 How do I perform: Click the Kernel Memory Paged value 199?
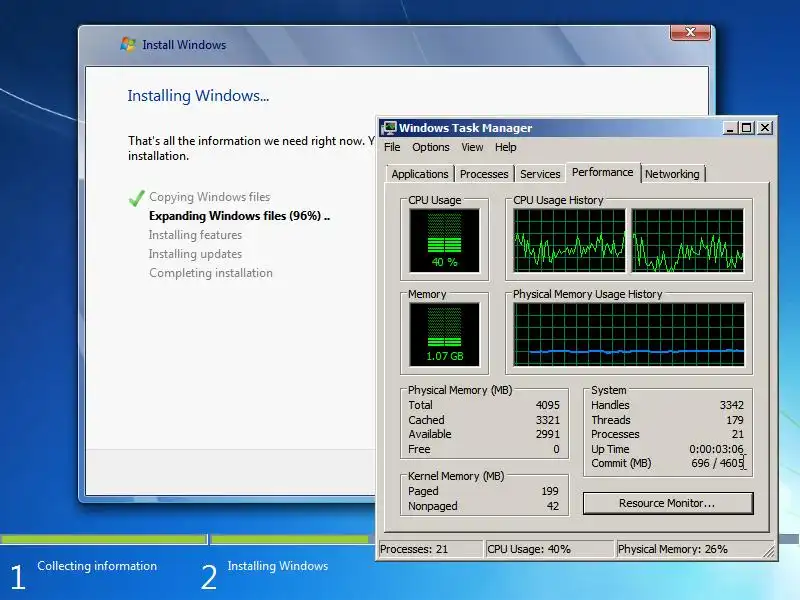pos(550,491)
